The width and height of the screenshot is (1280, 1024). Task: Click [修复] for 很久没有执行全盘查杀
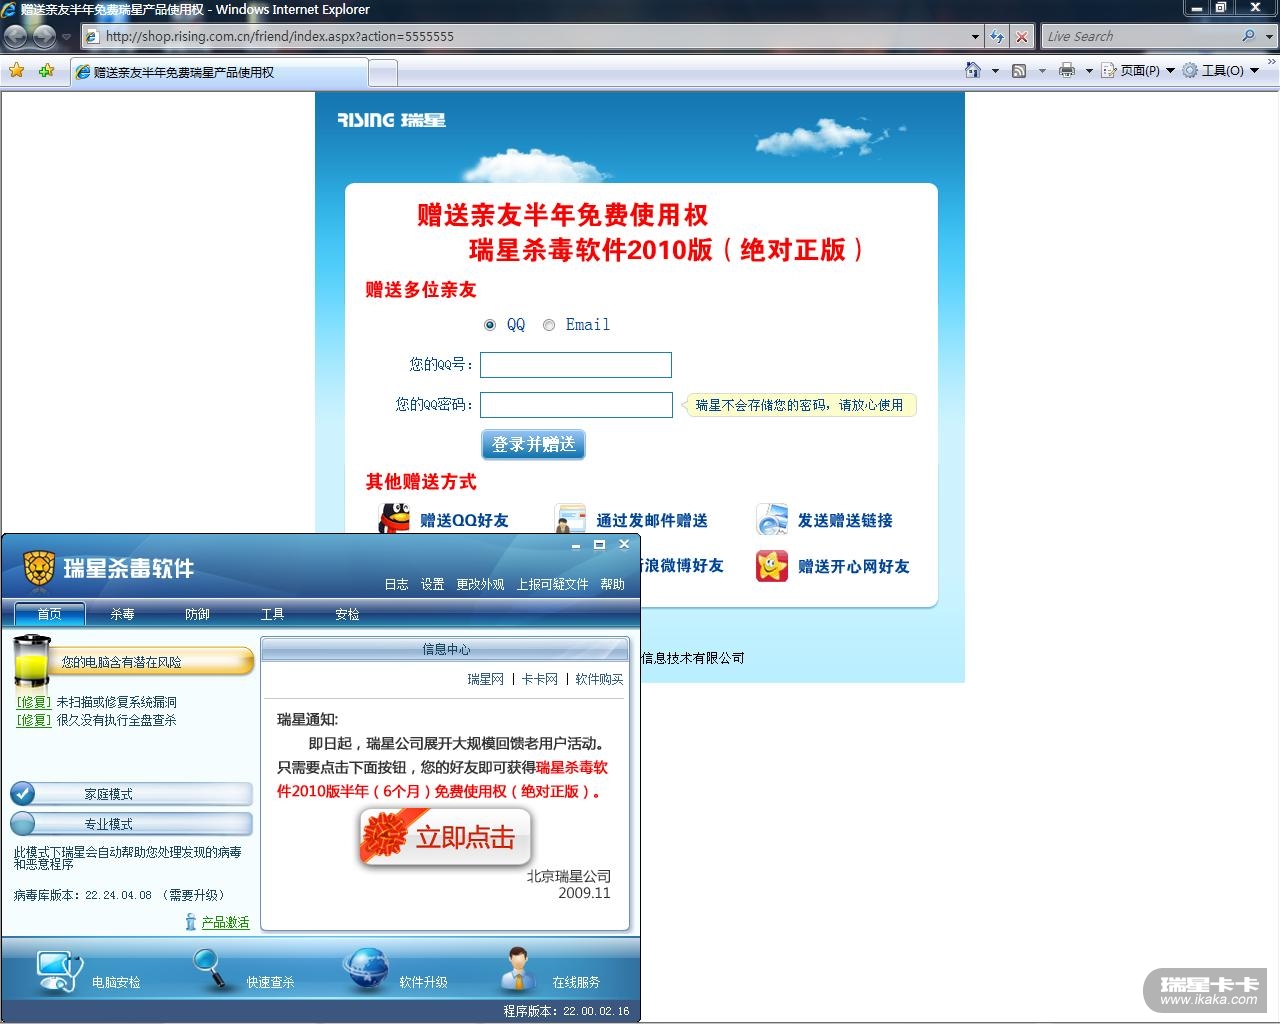pyautogui.click(x=34, y=720)
